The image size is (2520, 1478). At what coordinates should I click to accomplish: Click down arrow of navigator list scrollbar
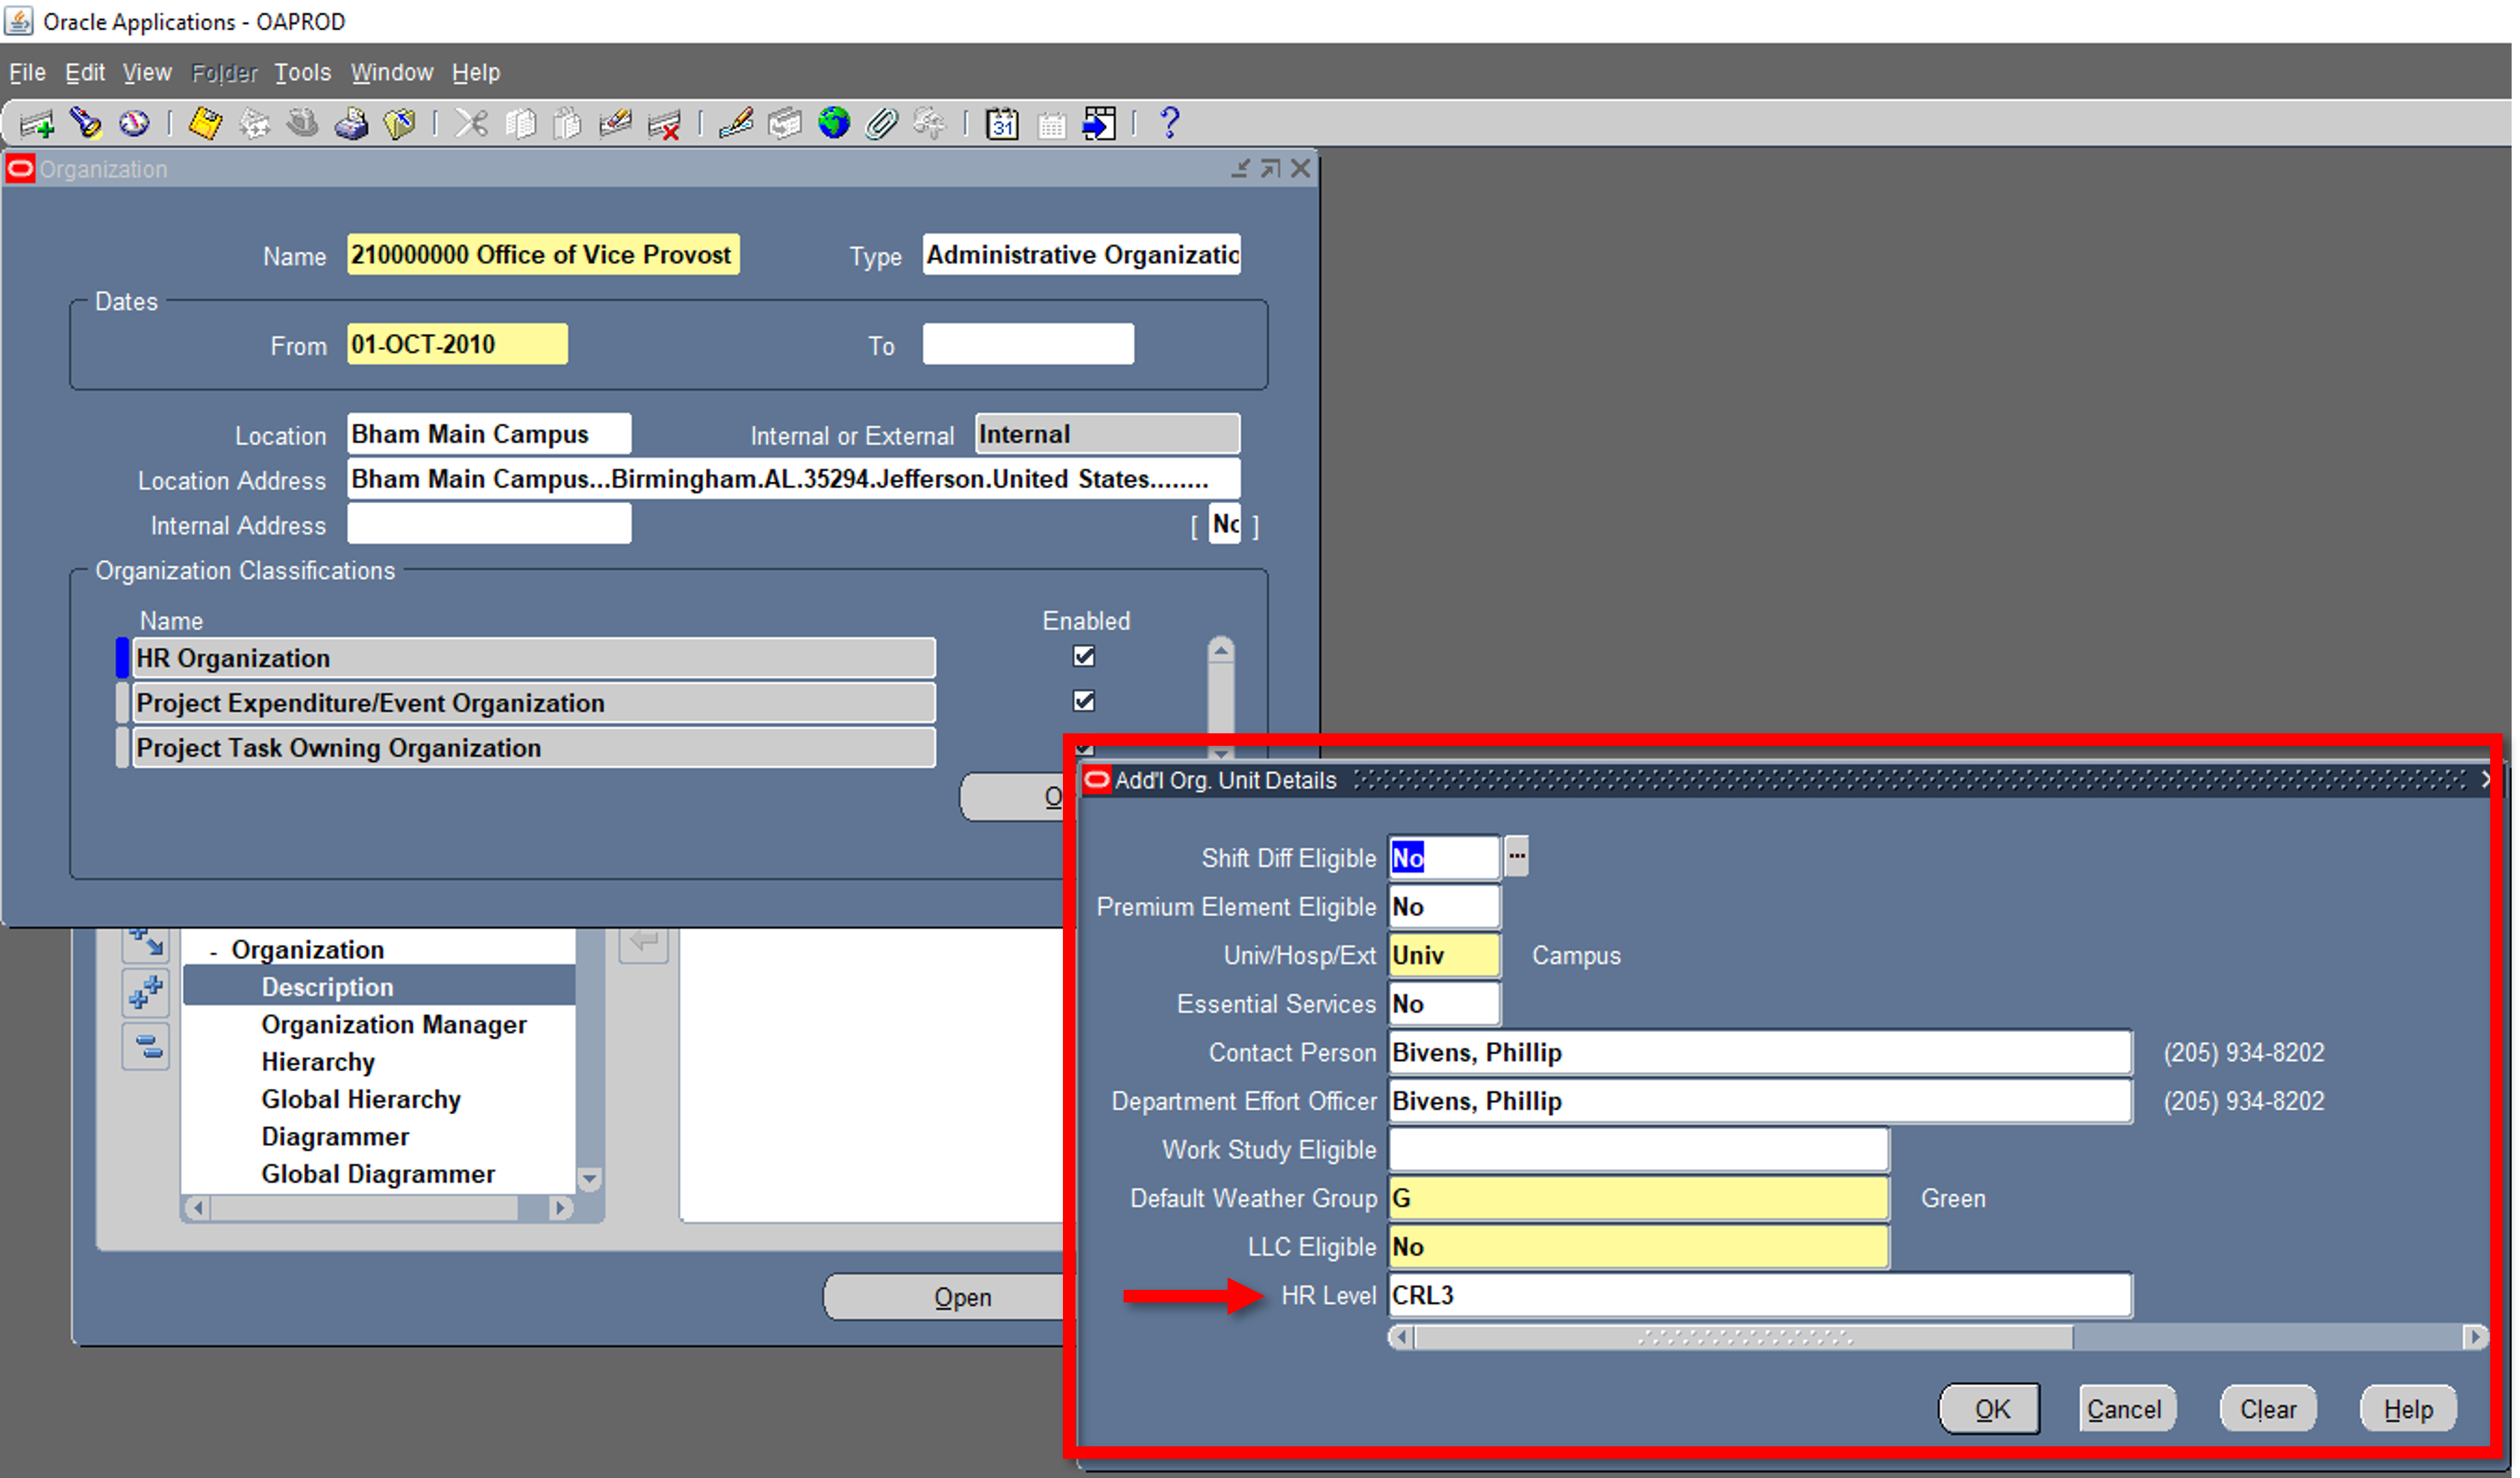590,1179
